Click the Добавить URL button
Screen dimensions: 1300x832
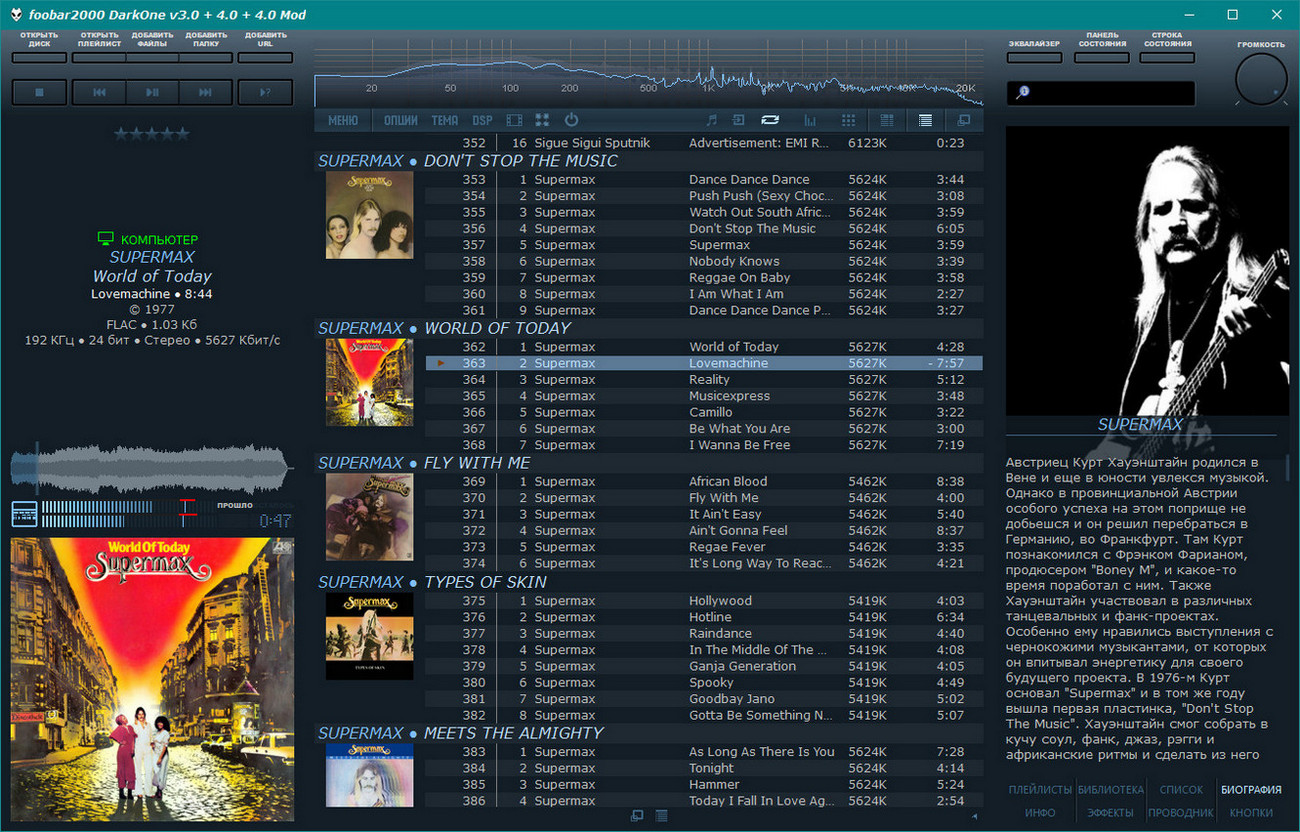coord(265,57)
